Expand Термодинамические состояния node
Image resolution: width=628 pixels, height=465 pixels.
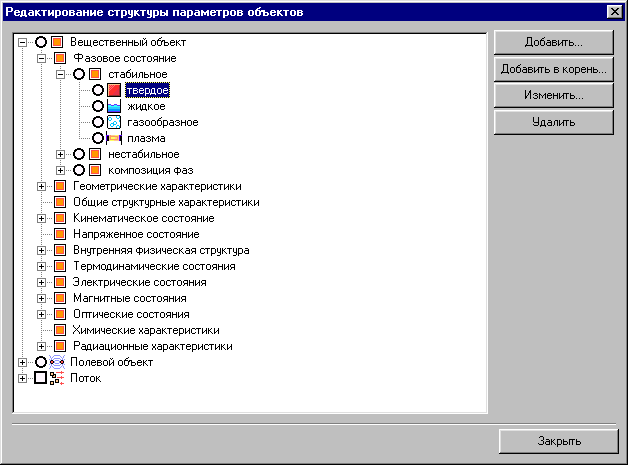coord(41,266)
